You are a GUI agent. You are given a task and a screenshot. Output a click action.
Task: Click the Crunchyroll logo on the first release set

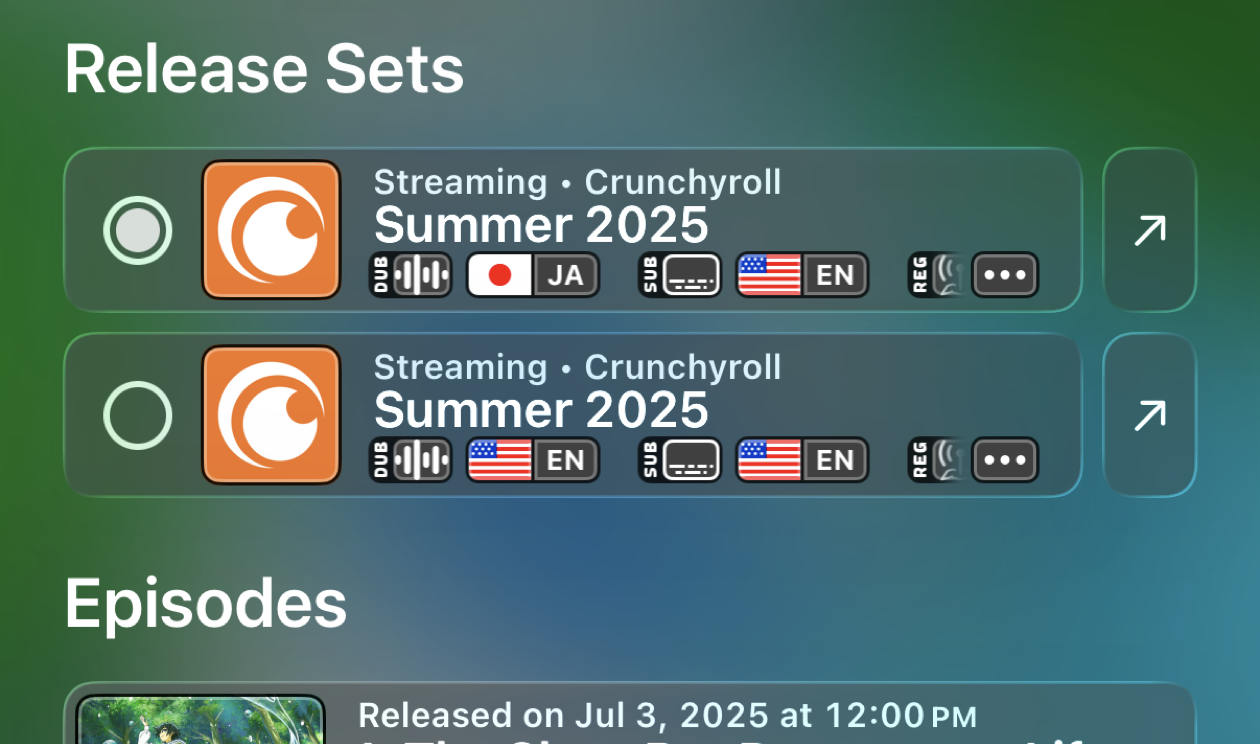pos(270,230)
